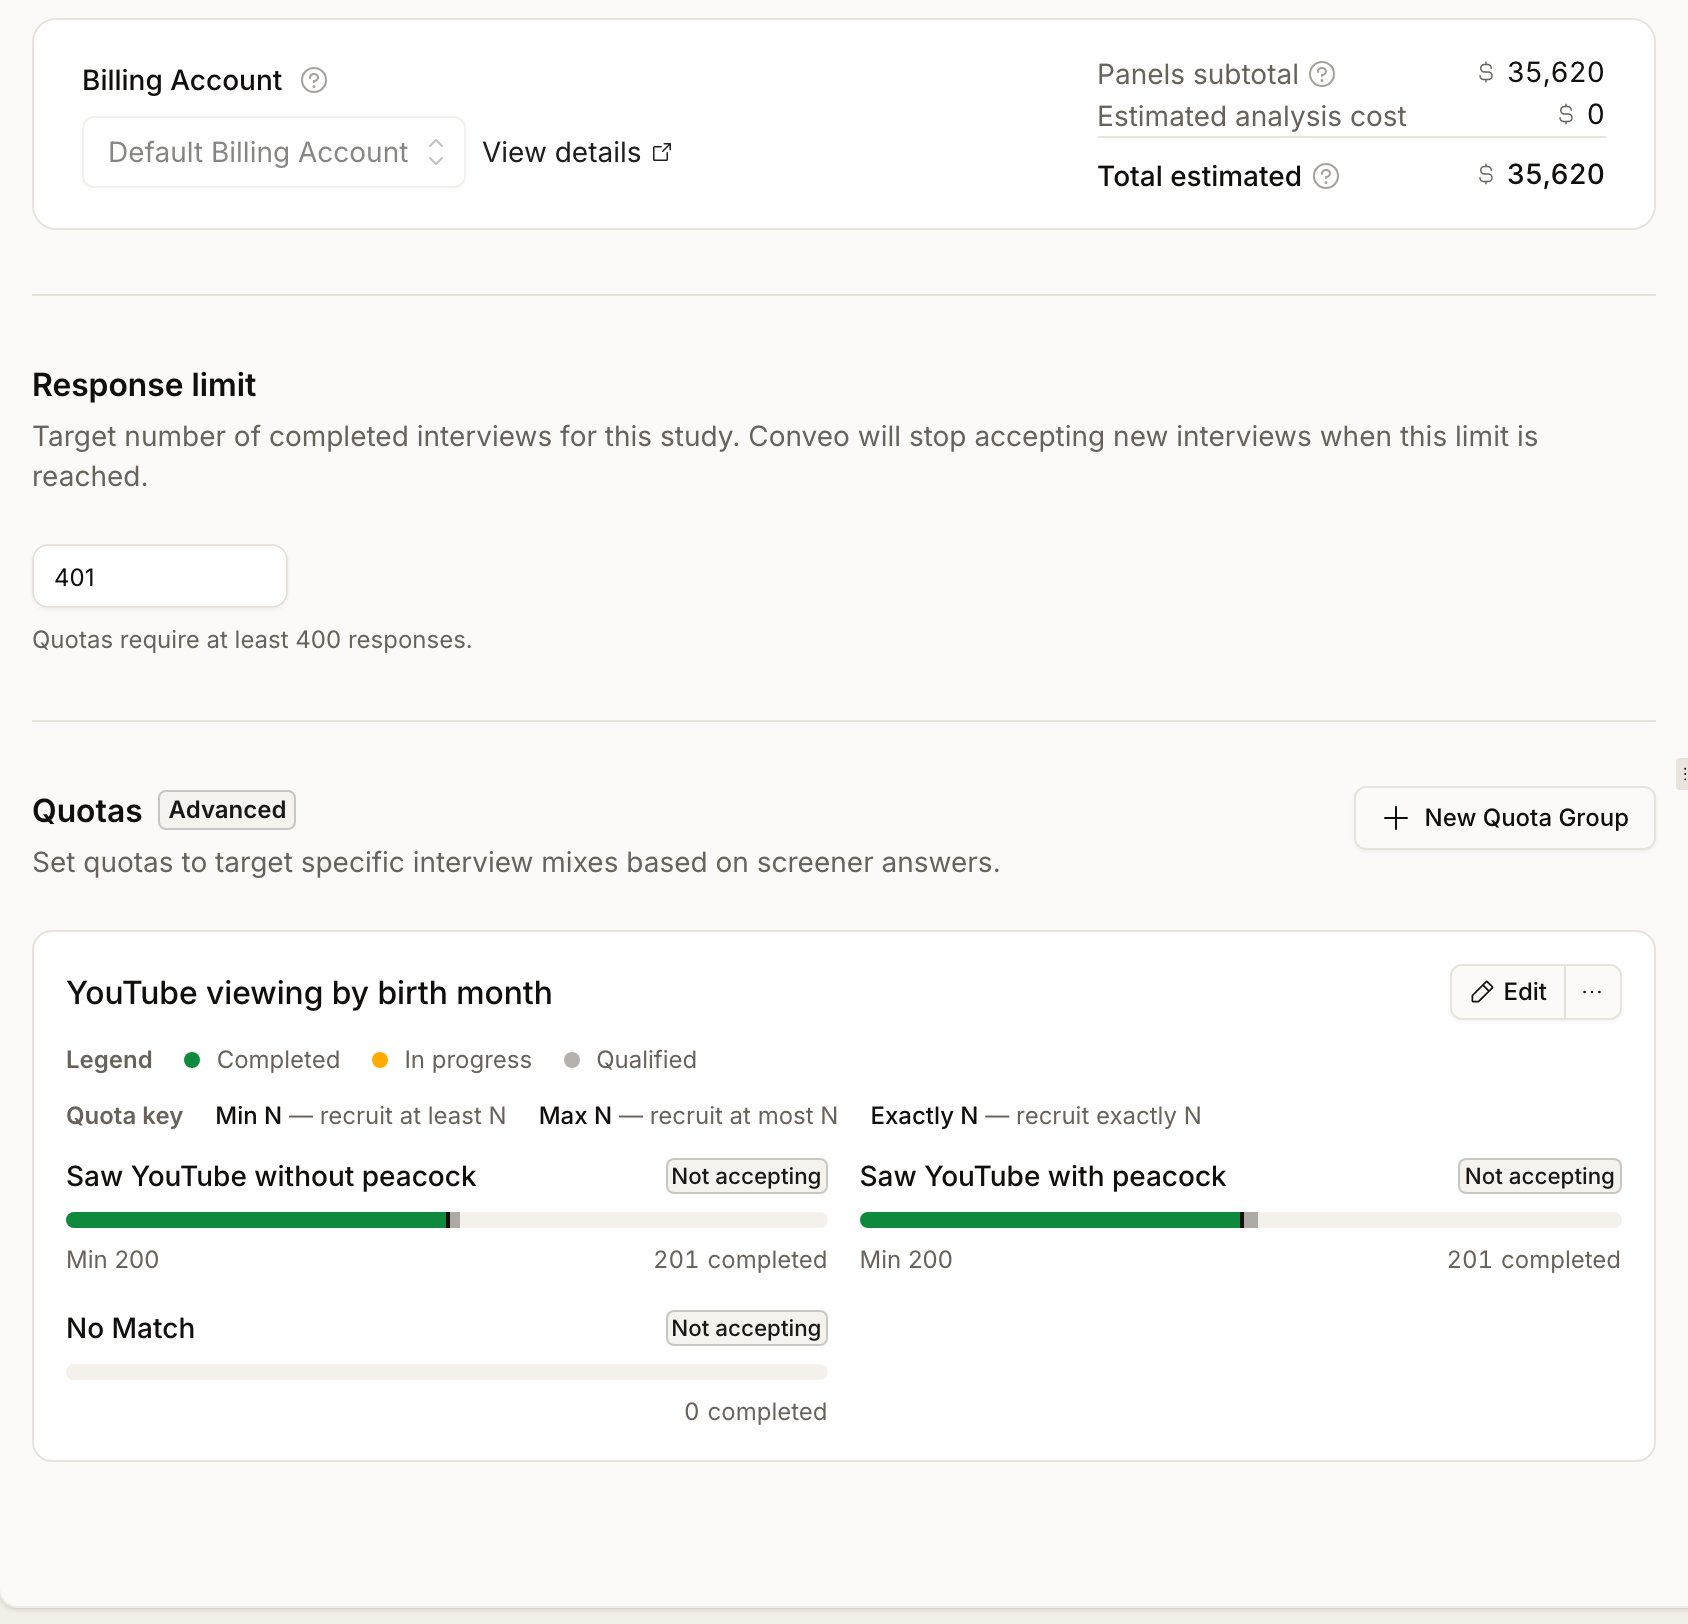Screen dimensions: 1688x1624
Task: Click the Billing Account help icon
Action: tap(314, 80)
